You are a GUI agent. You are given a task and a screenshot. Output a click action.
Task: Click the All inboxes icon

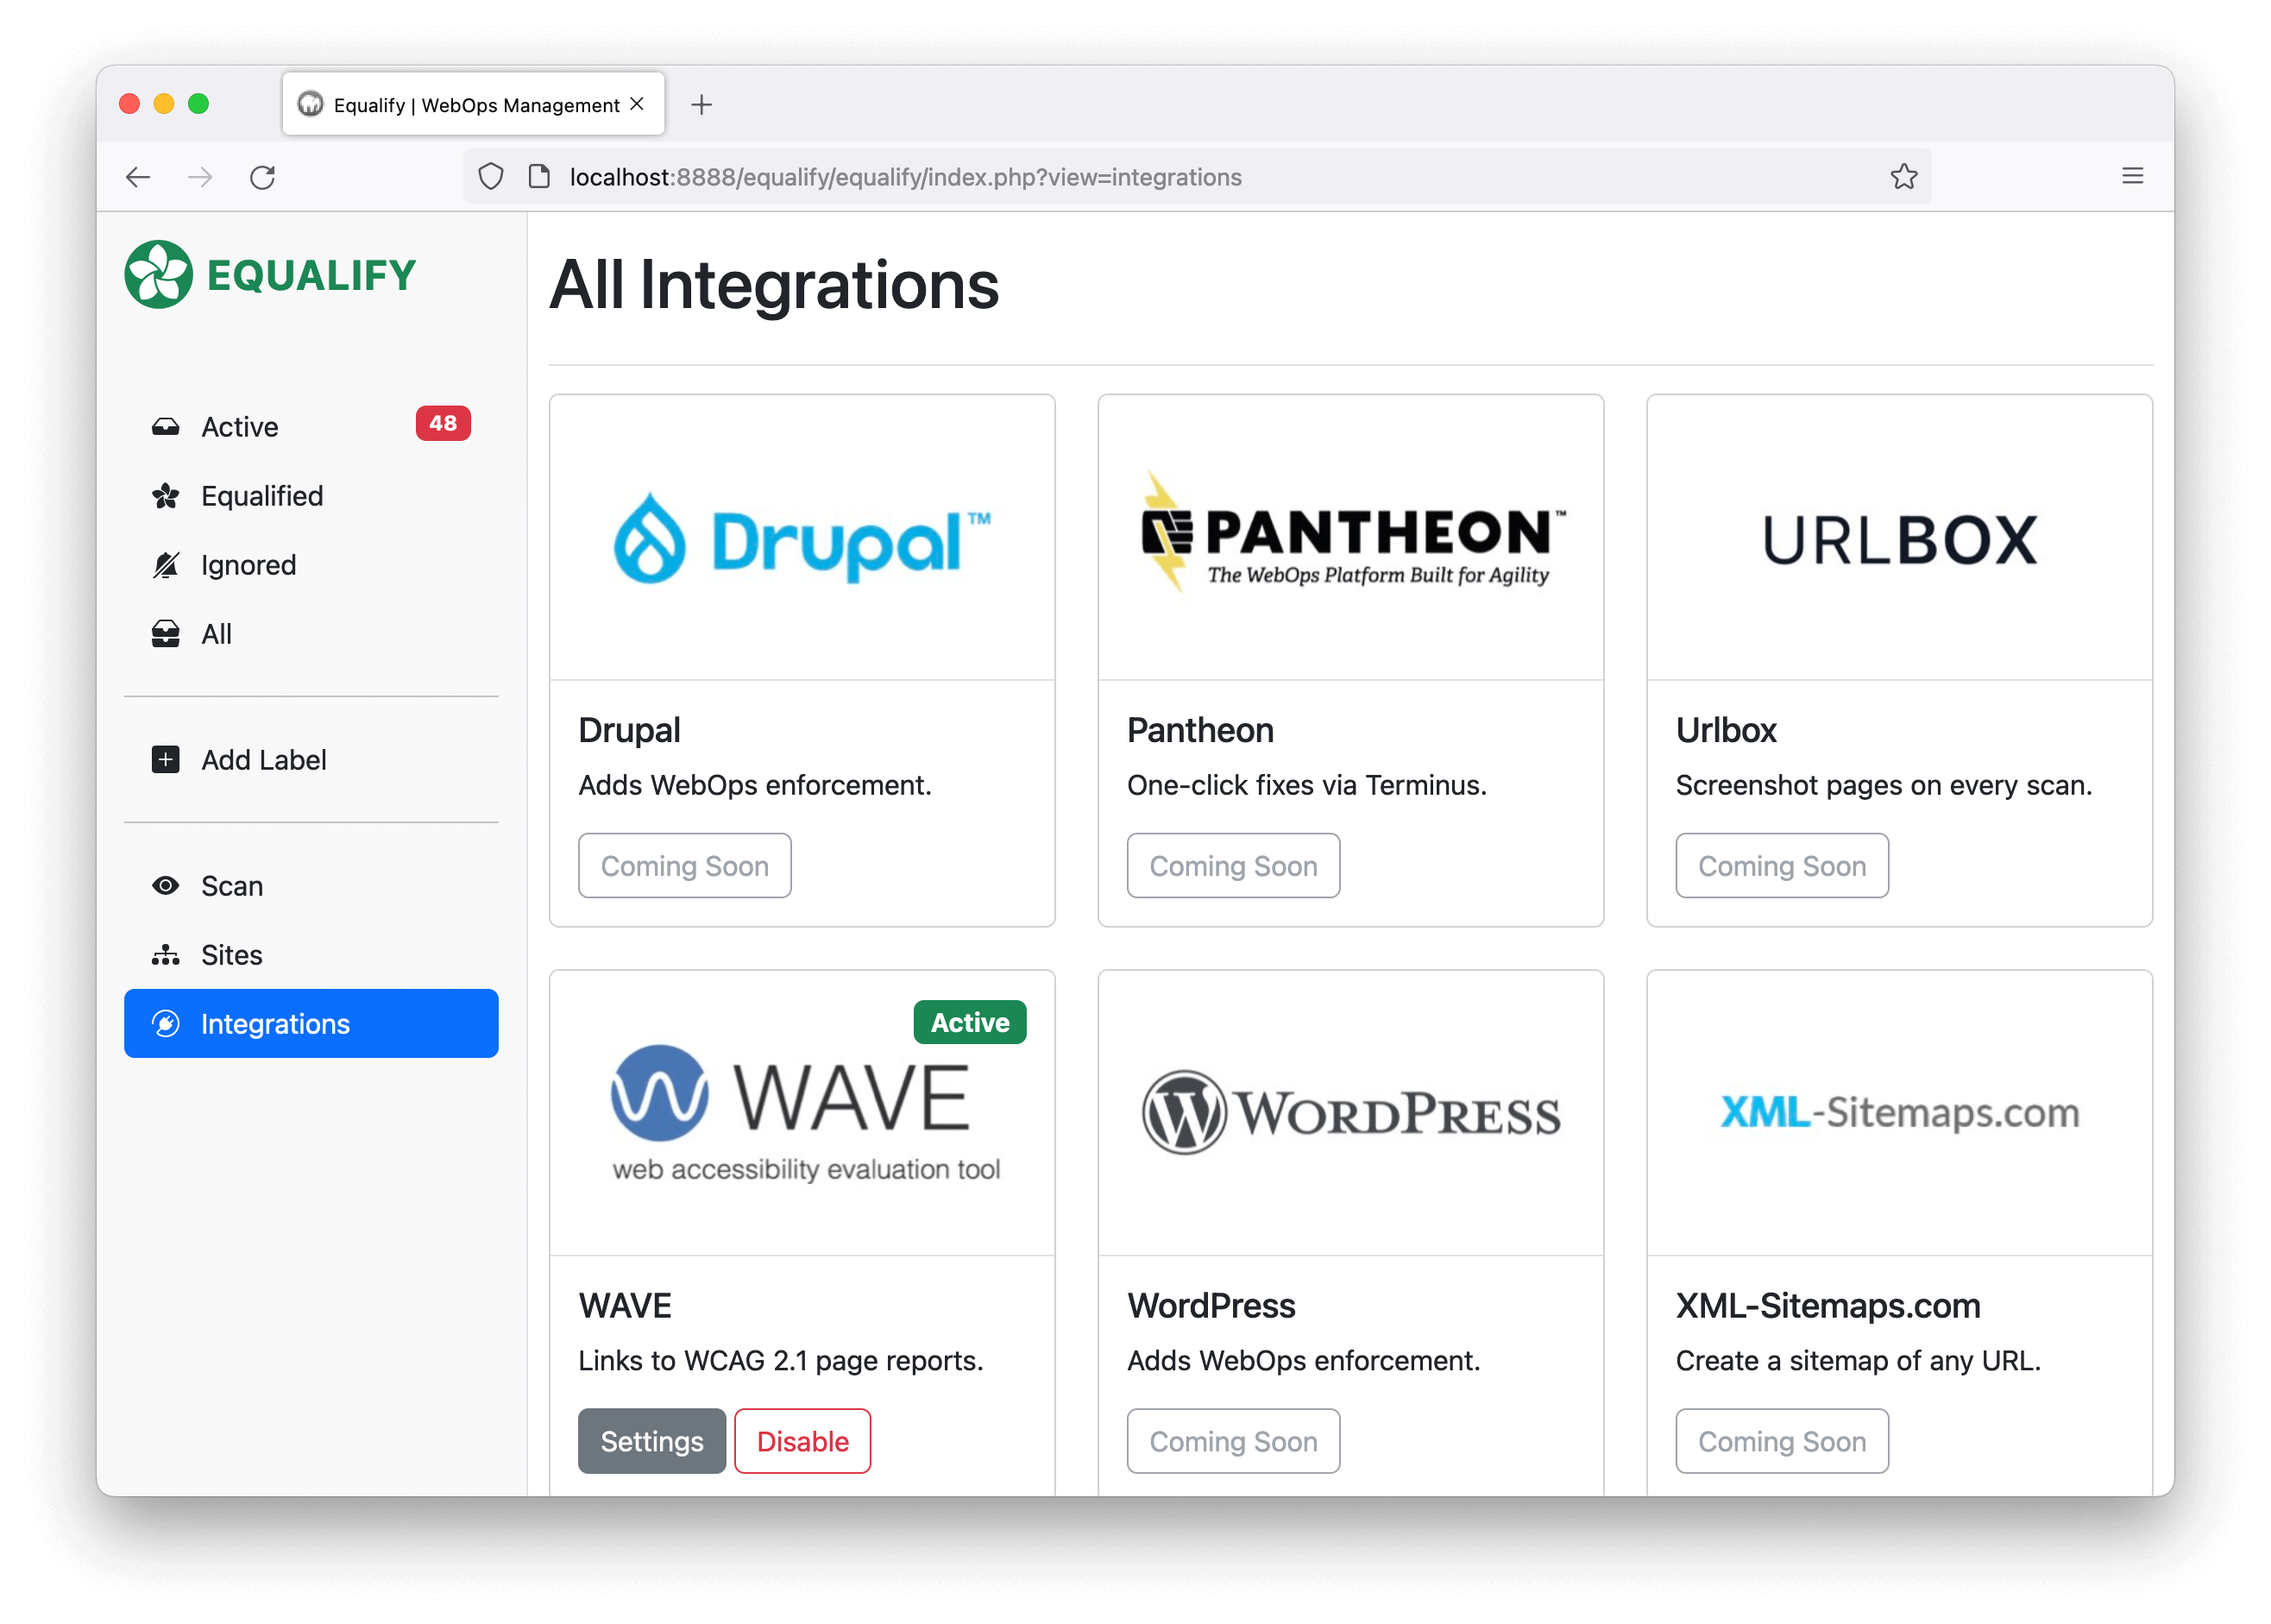[166, 634]
